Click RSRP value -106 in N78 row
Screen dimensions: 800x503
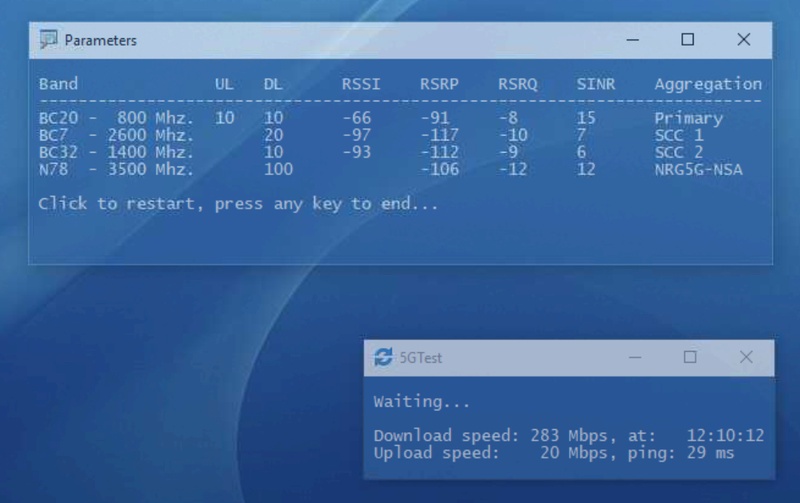coord(440,169)
